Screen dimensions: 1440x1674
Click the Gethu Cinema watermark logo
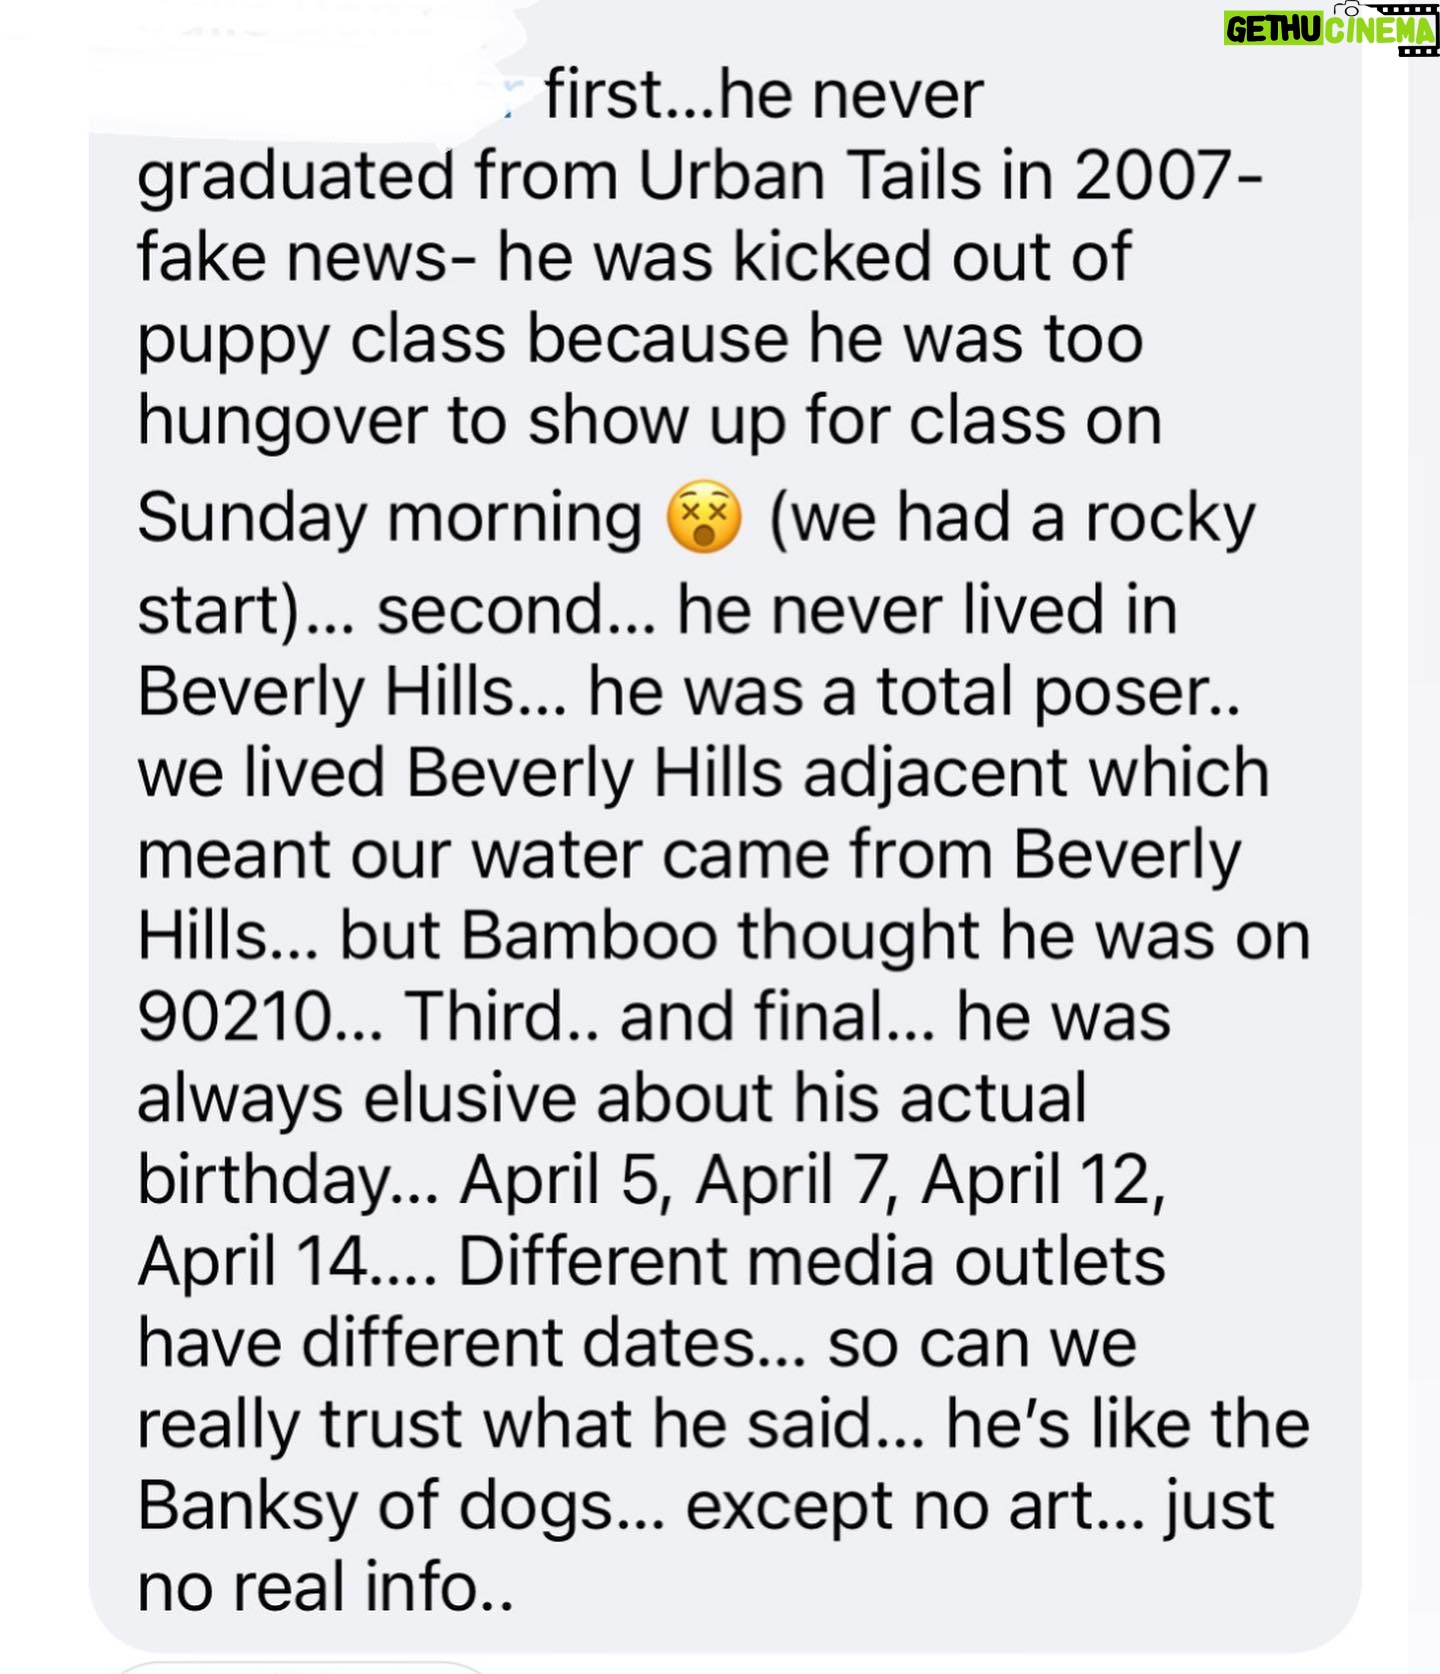pyautogui.click(x=1331, y=30)
